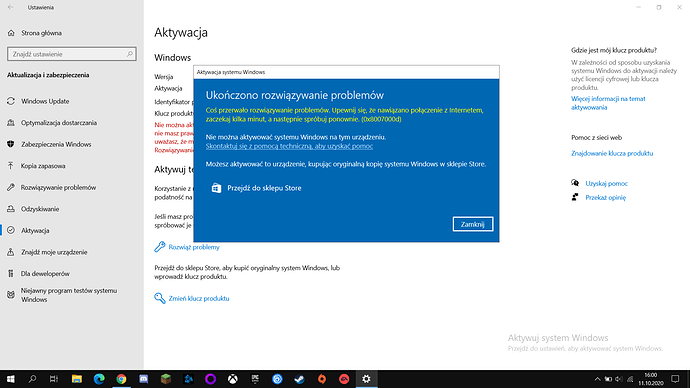690x388 pixels.
Task: Open Ubisoft Connect from the taskbar
Action: click(277, 379)
